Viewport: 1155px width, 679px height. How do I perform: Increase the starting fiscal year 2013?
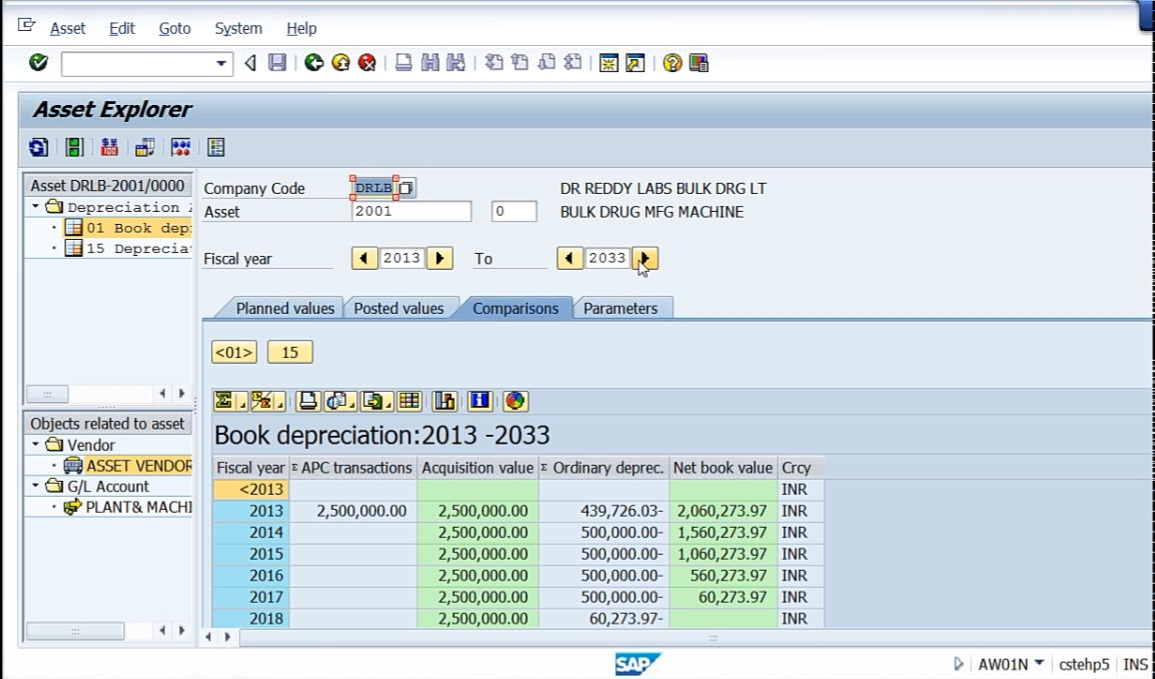click(440, 258)
